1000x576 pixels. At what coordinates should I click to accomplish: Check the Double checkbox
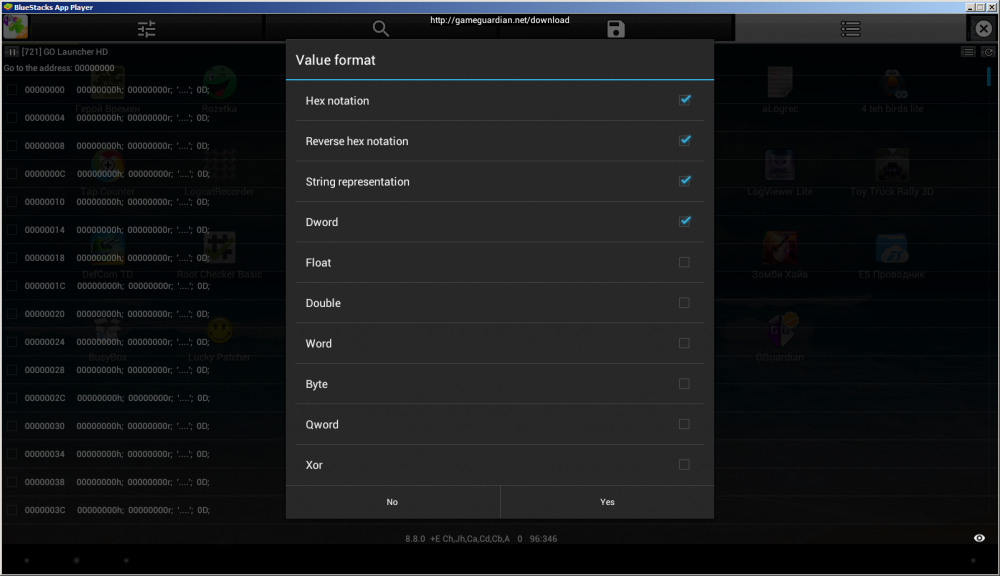click(684, 303)
